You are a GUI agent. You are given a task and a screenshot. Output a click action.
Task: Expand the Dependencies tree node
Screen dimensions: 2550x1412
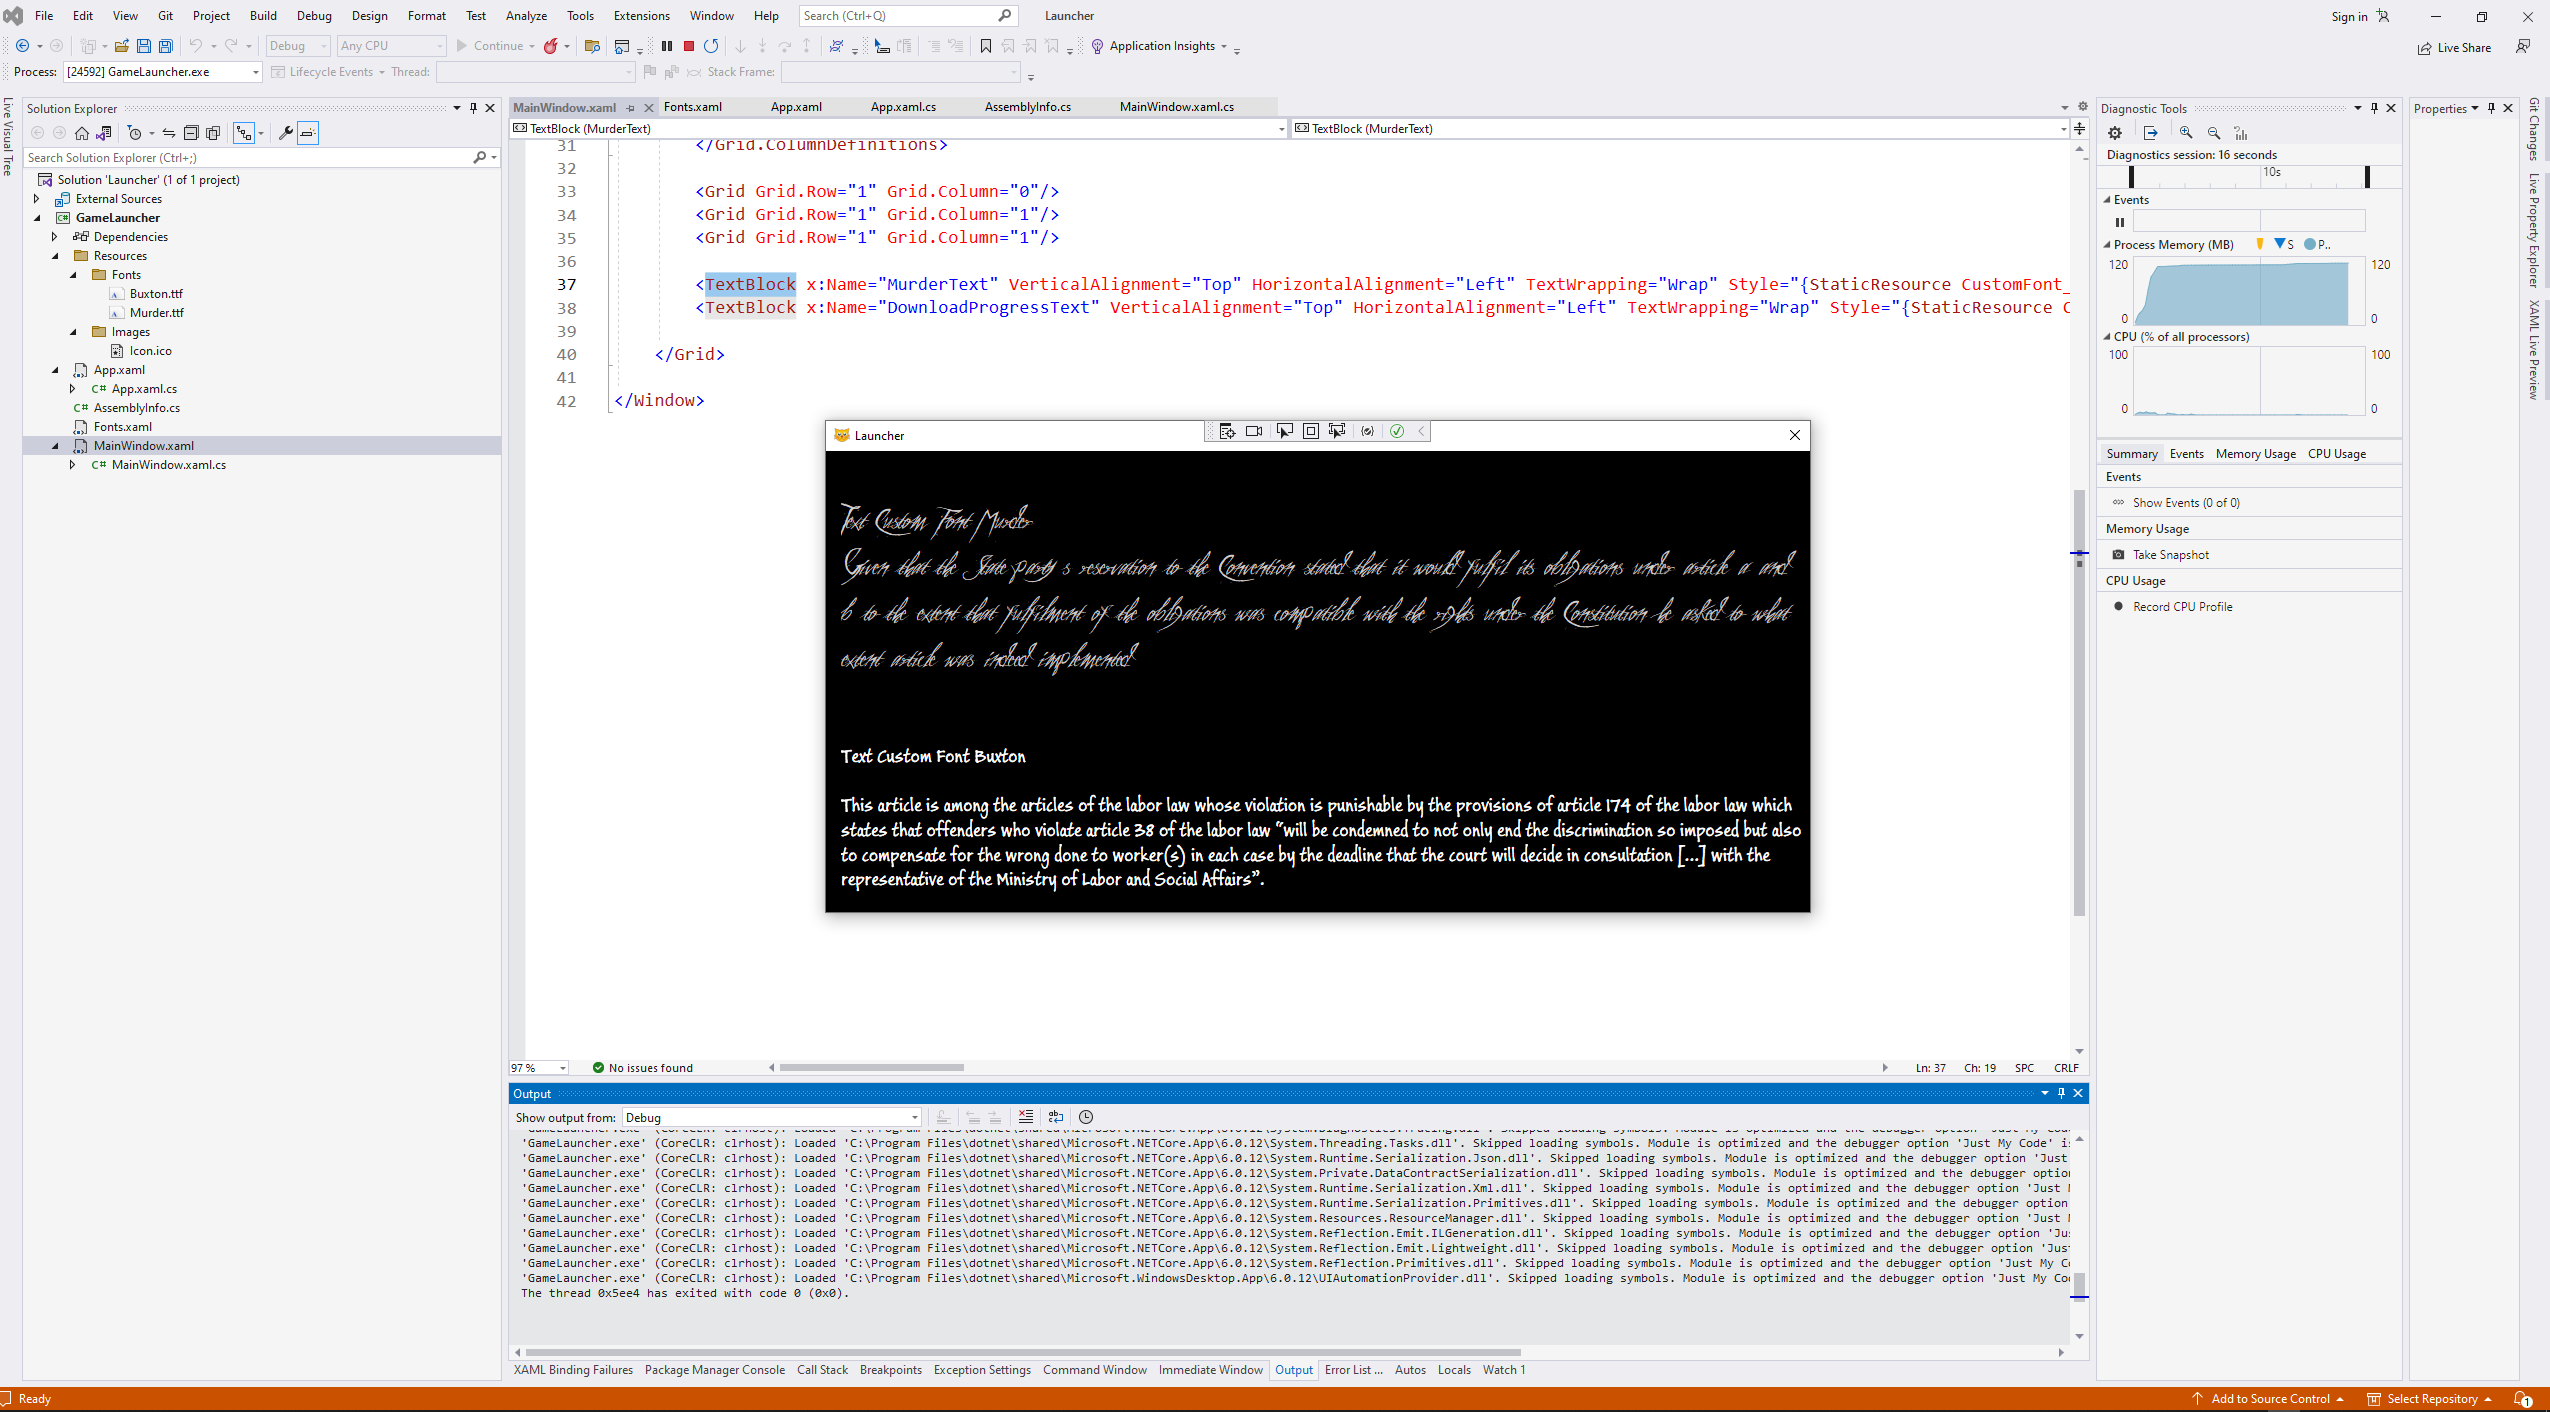pyautogui.click(x=55, y=237)
